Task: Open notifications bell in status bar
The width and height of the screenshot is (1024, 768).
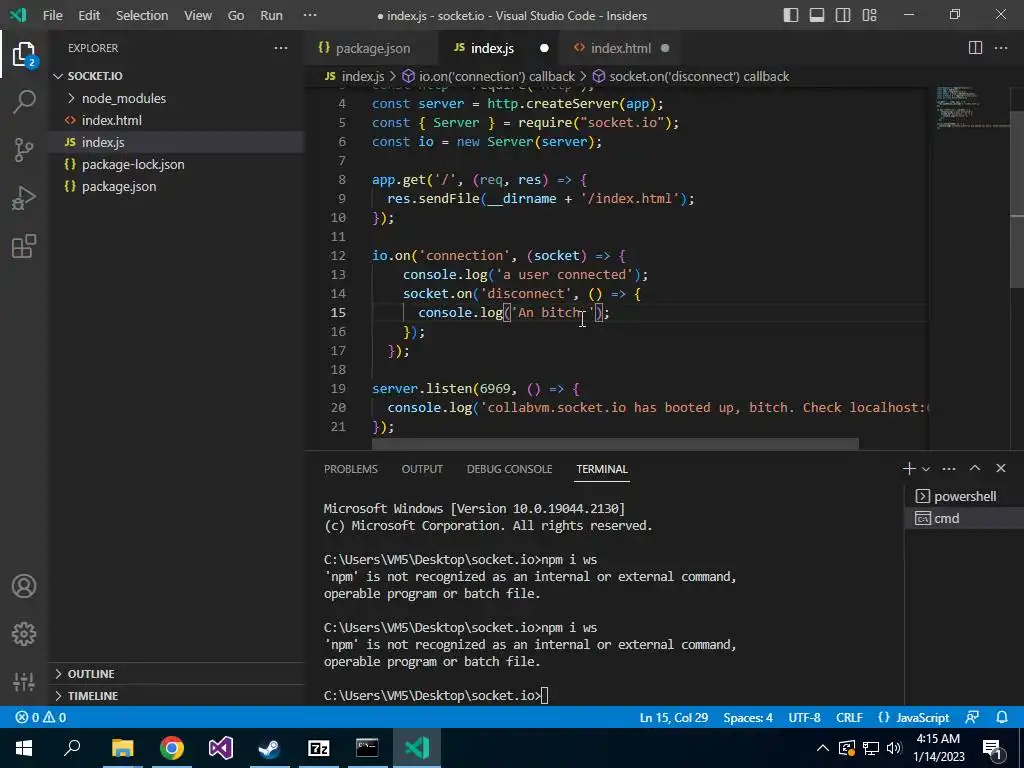Action: pos(1002,717)
